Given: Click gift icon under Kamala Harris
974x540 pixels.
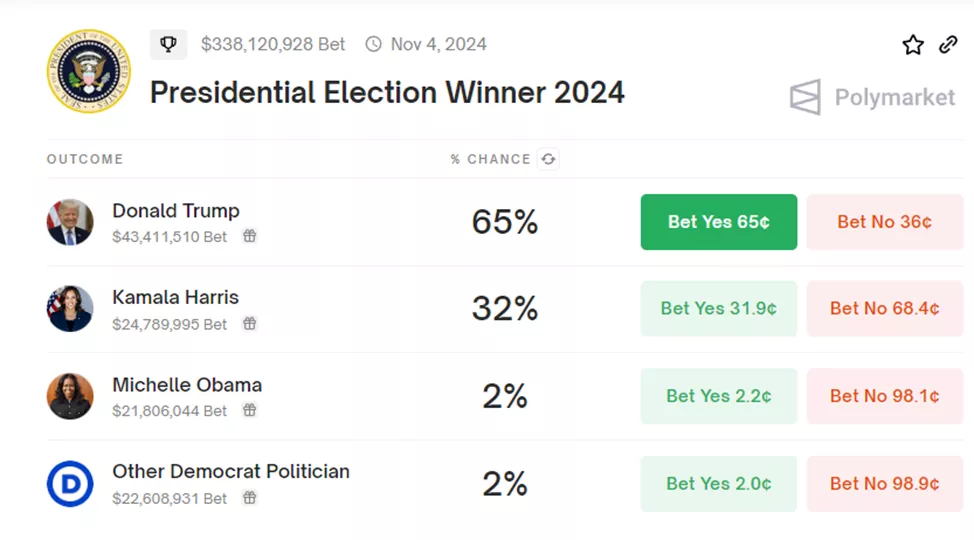Looking at the screenshot, I should point(250,324).
